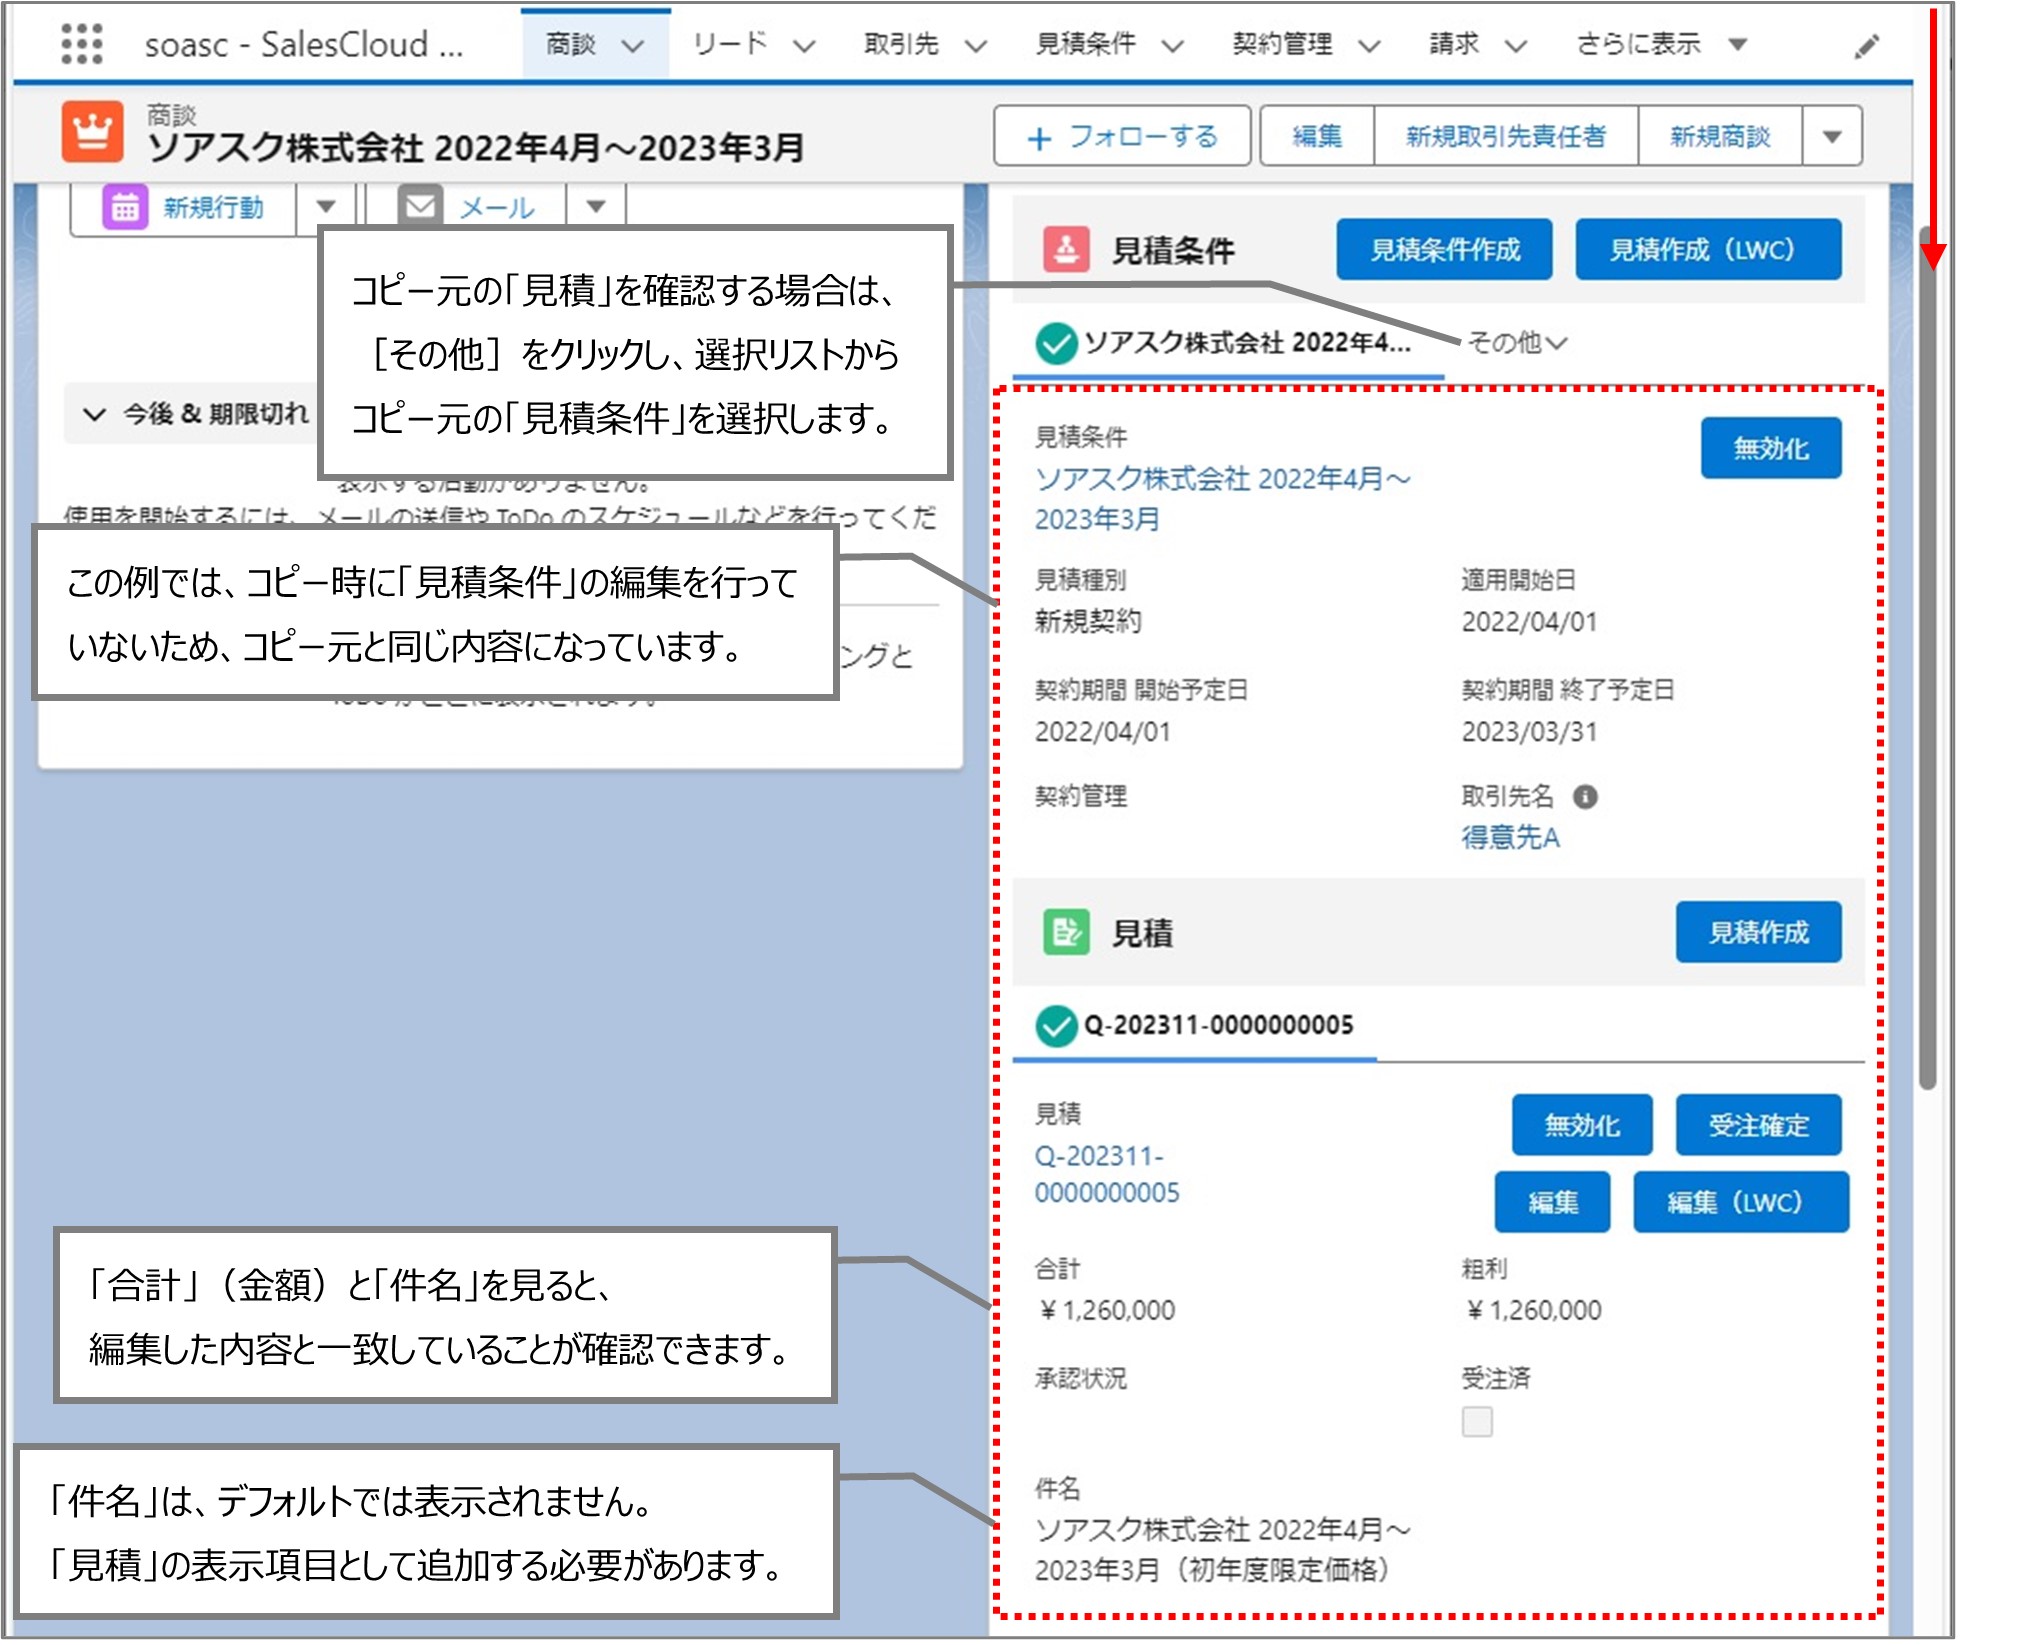Click the 粗利 amount ¥1,260,000
This screenshot has width=2027, height=1645.
1533,1310
